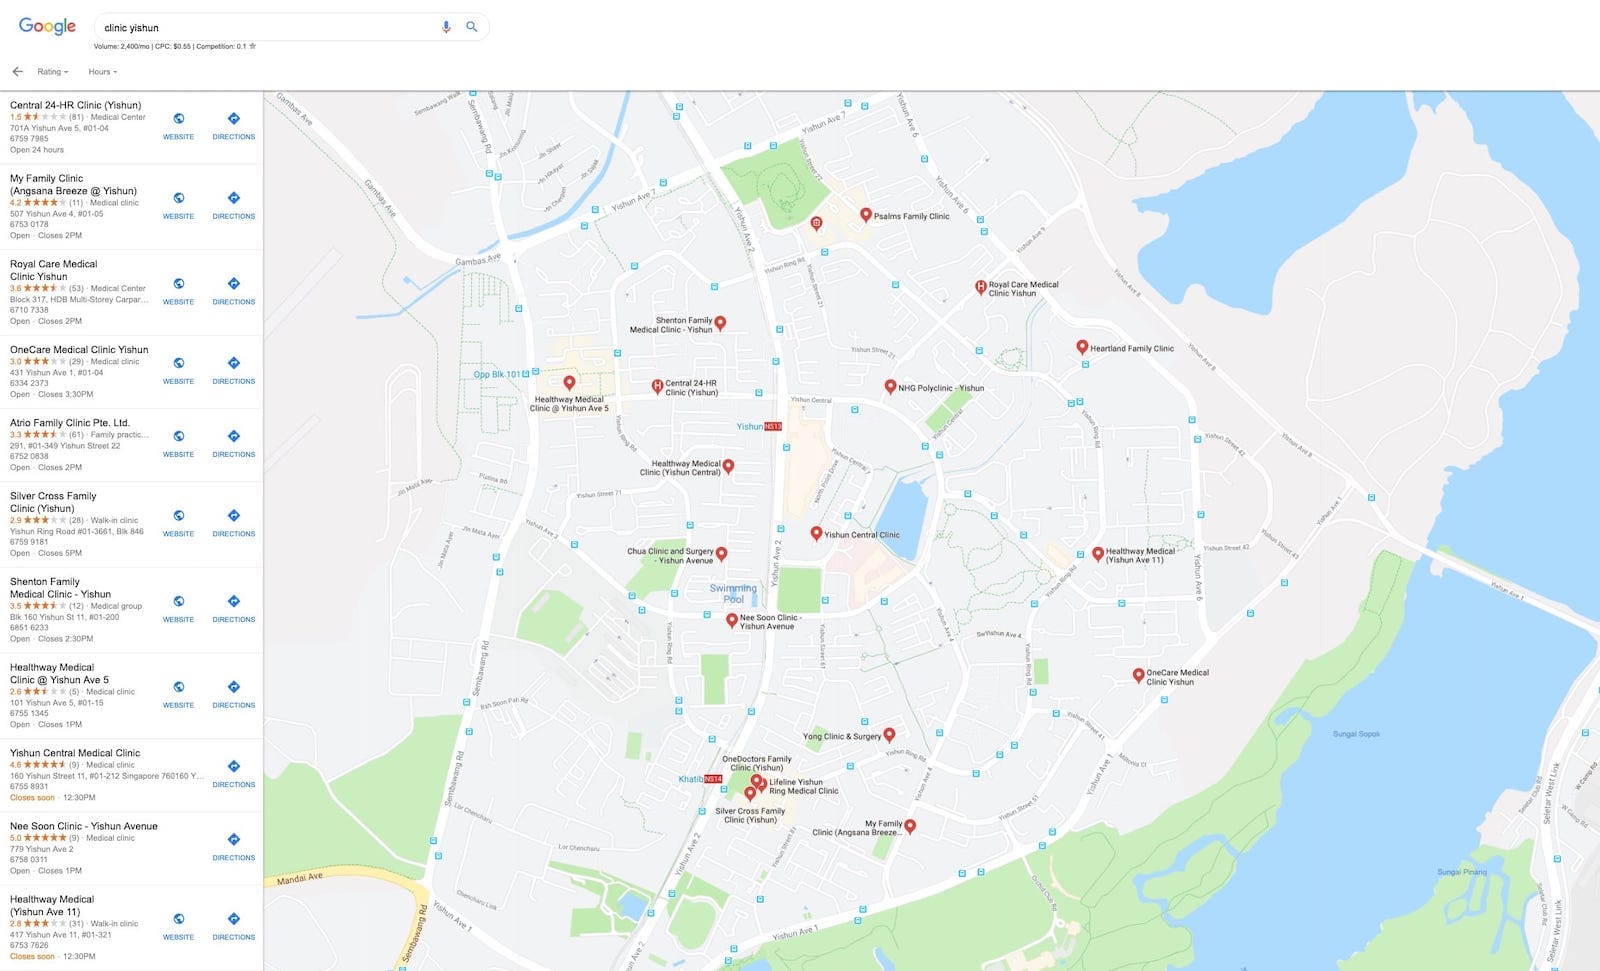
Task: Click the OneCare Medical Clinic Yishun map pin
Action: coord(1138,675)
